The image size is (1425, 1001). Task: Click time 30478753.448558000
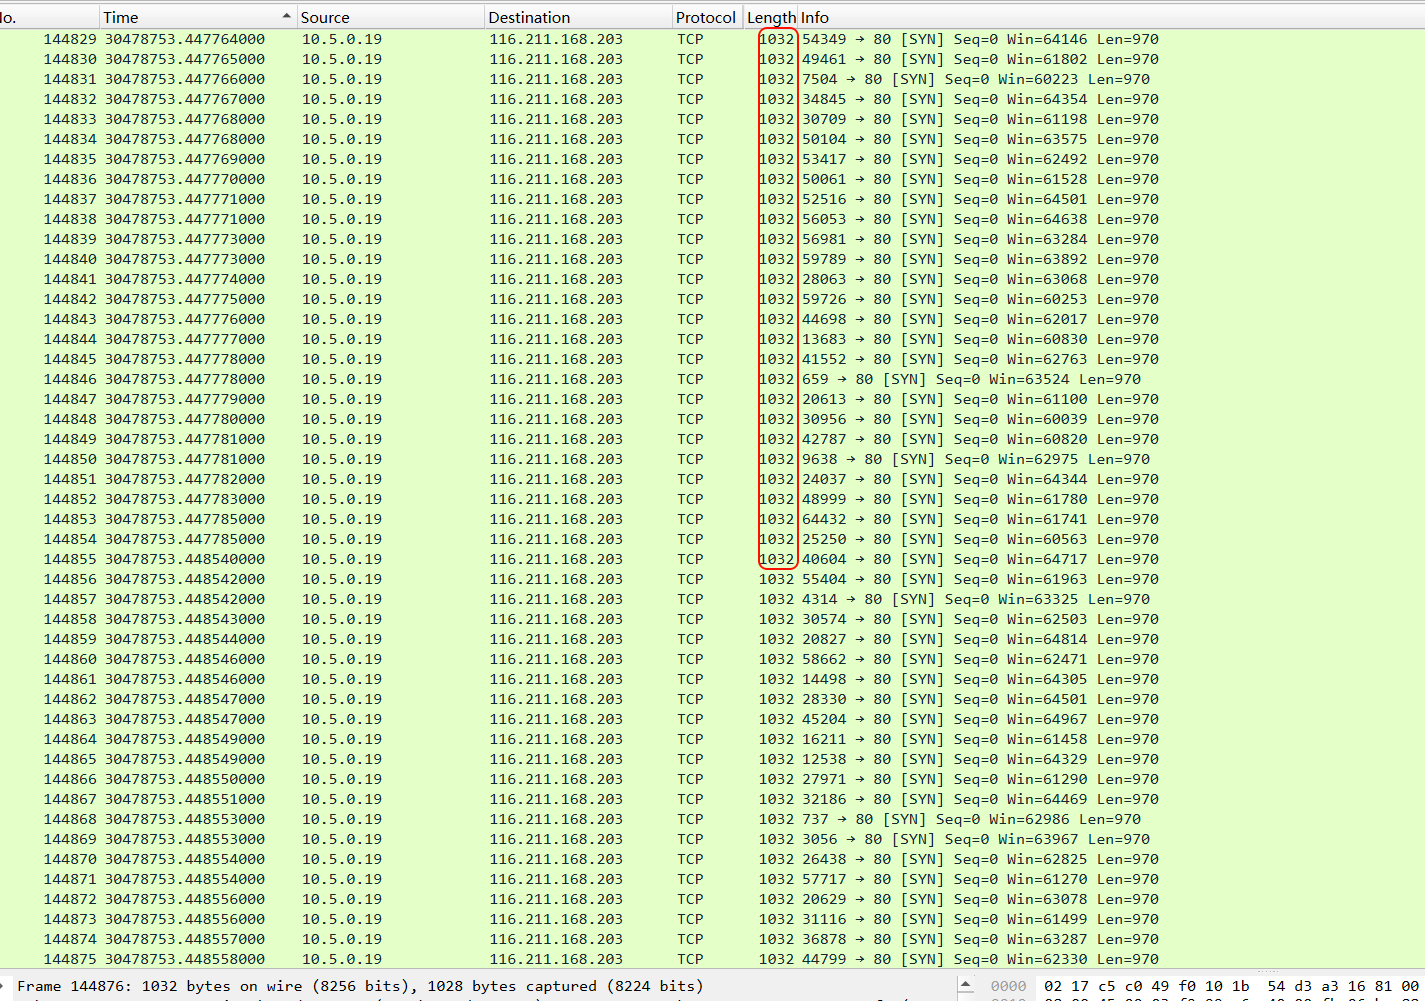click(185, 959)
